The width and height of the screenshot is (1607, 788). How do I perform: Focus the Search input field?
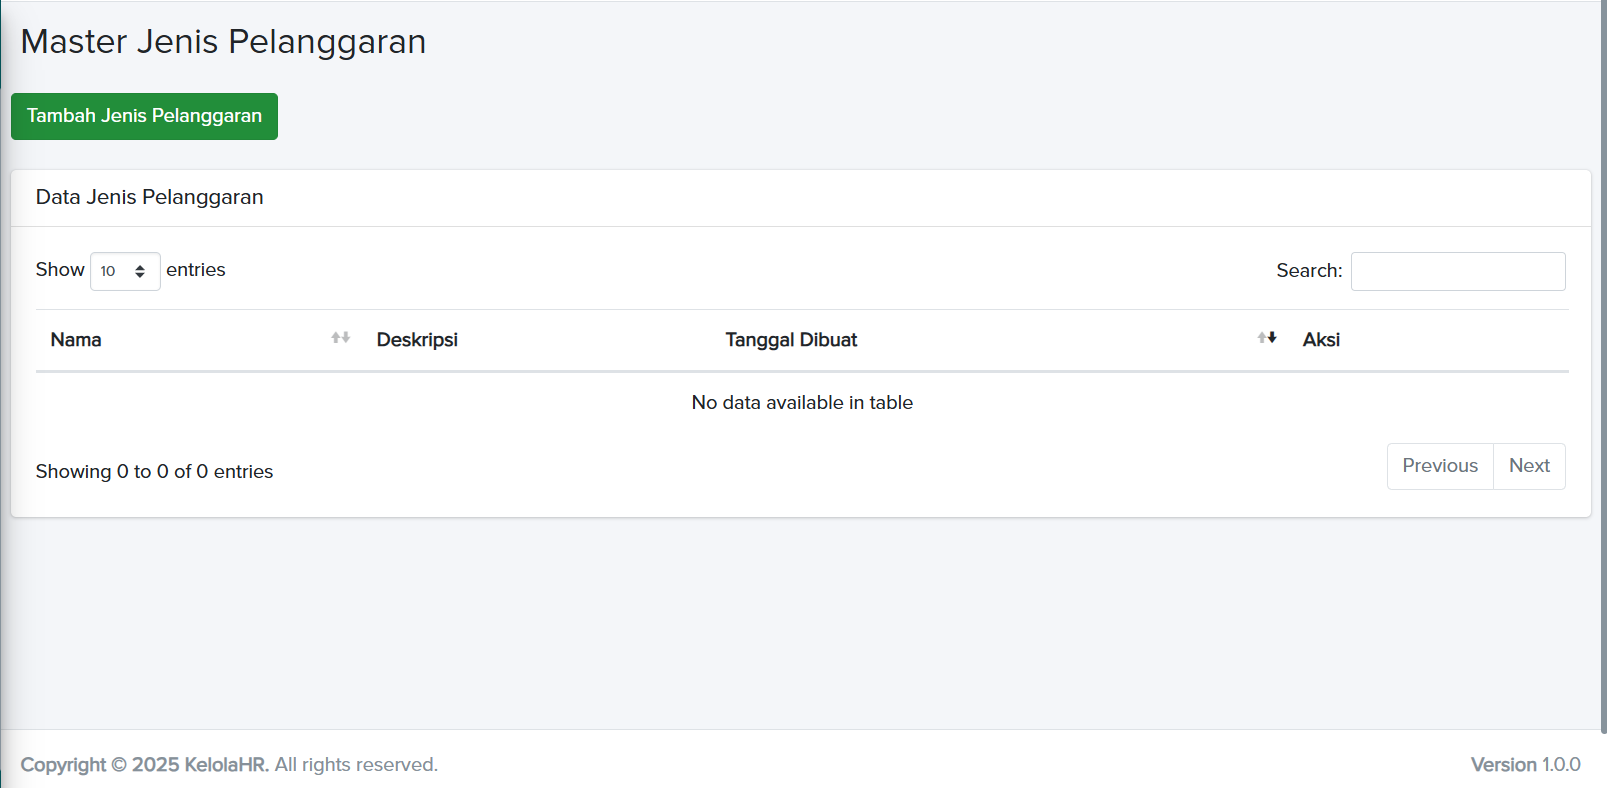click(x=1457, y=271)
